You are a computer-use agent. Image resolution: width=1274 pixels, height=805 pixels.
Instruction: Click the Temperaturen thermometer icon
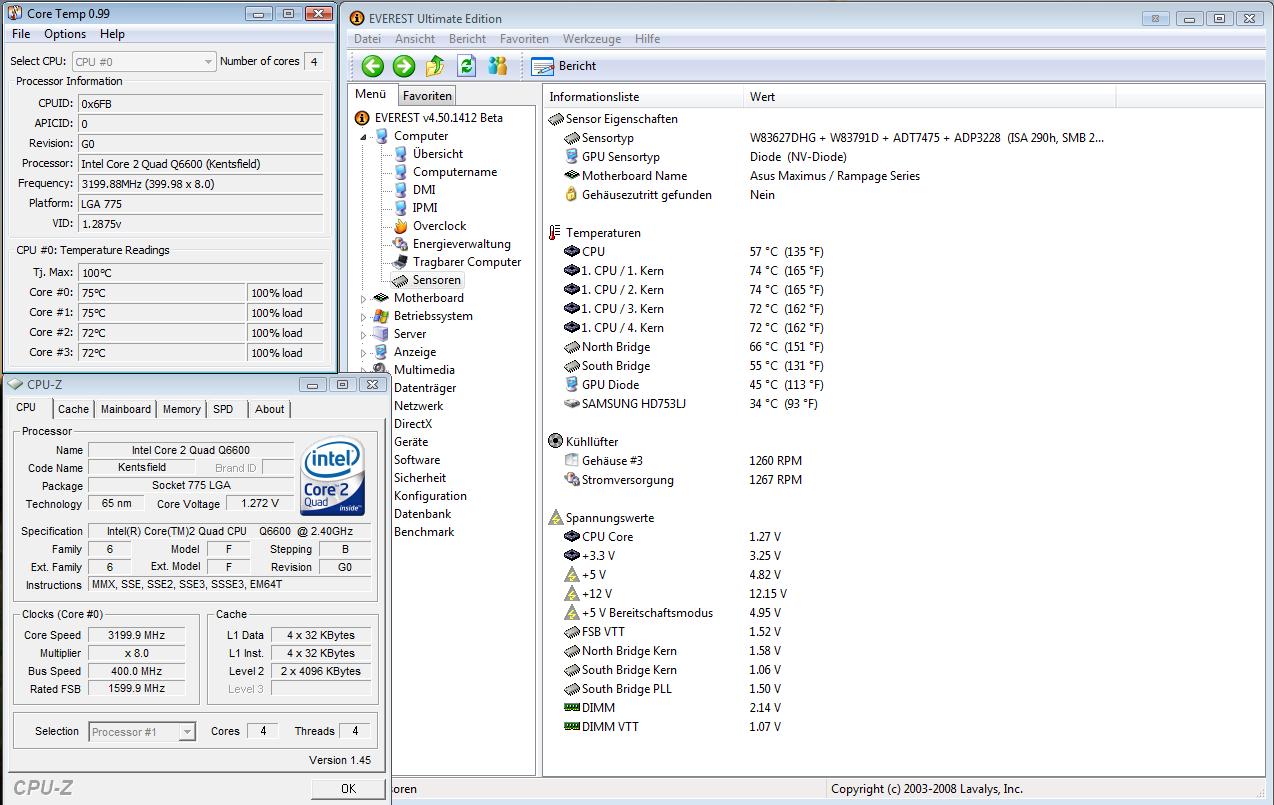coord(555,233)
